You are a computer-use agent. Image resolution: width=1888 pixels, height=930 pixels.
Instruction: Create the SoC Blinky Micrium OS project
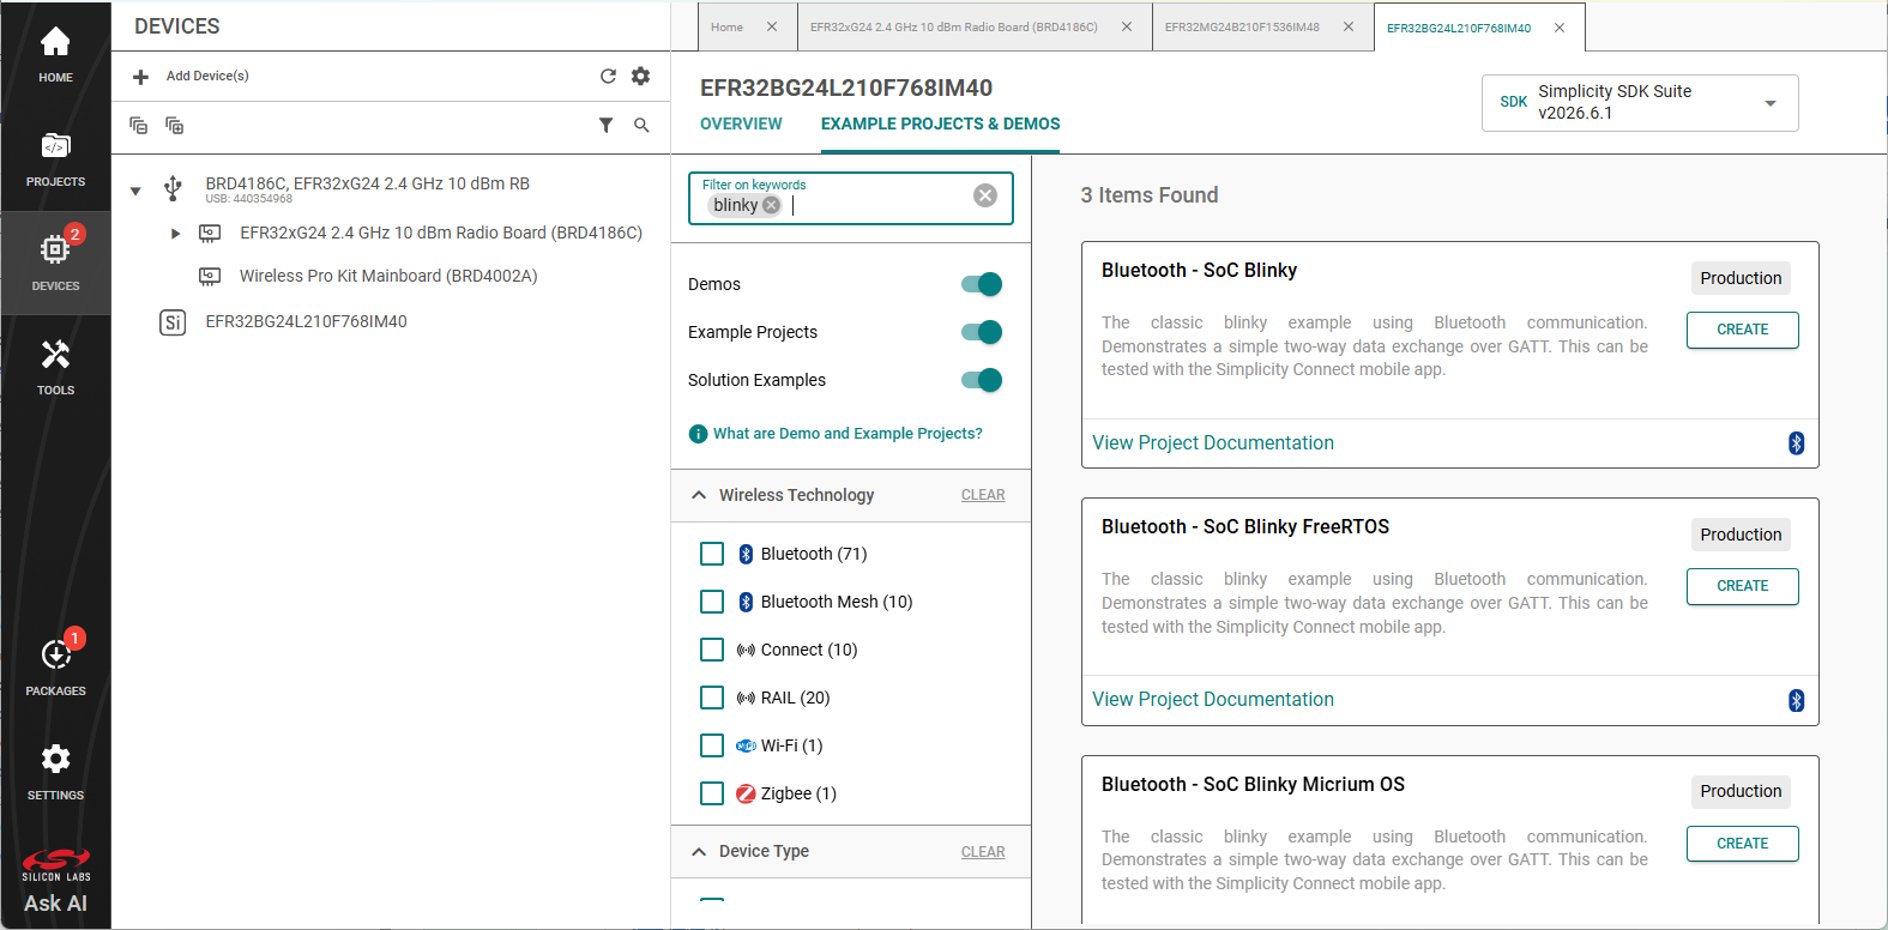(x=1742, y=844)
